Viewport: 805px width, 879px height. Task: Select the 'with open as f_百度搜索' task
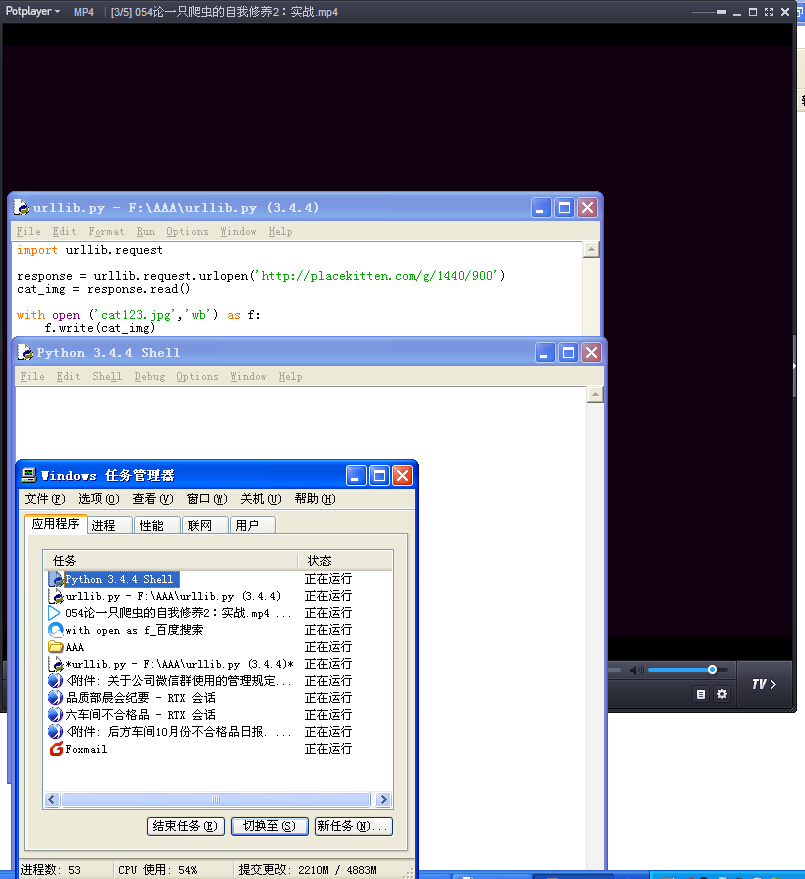coord(134,630)
